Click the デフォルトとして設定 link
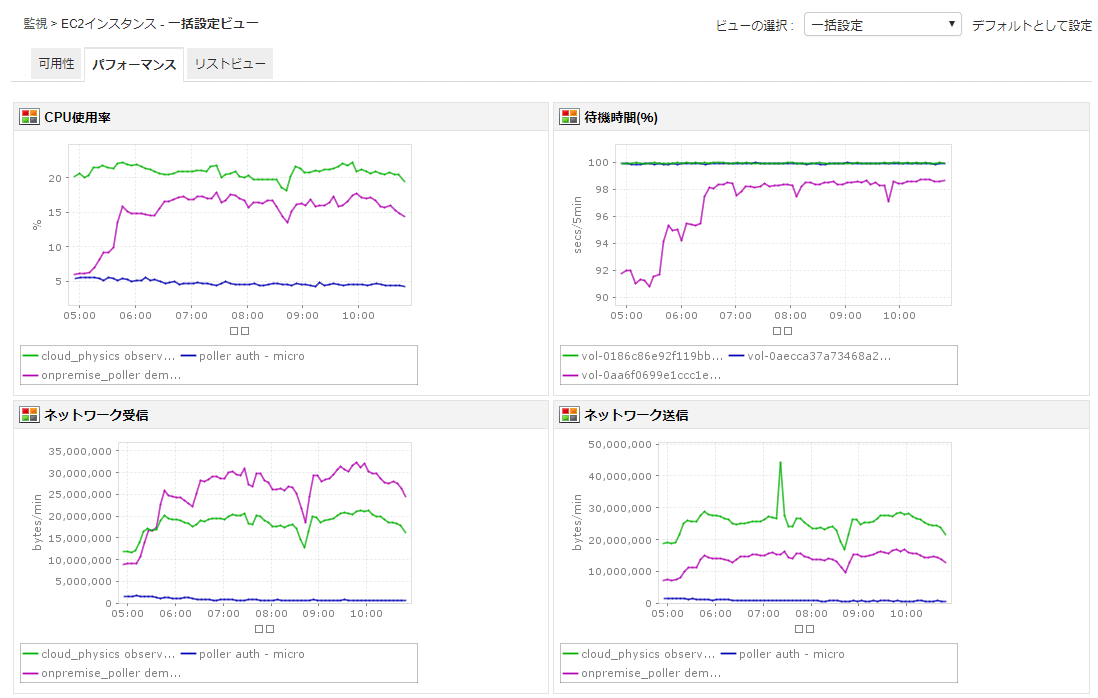Screen dimensions: 1098x698 (x=1032, y=26)
